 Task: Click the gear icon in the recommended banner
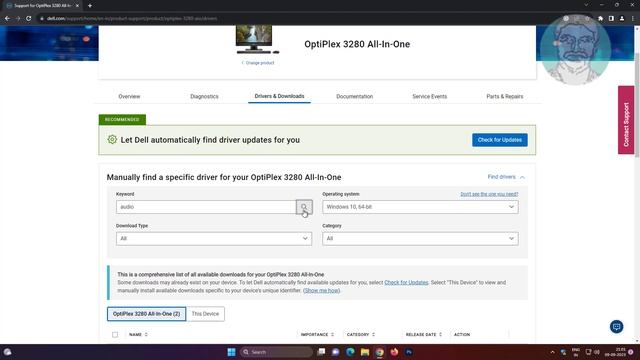(x=112, y=140)
